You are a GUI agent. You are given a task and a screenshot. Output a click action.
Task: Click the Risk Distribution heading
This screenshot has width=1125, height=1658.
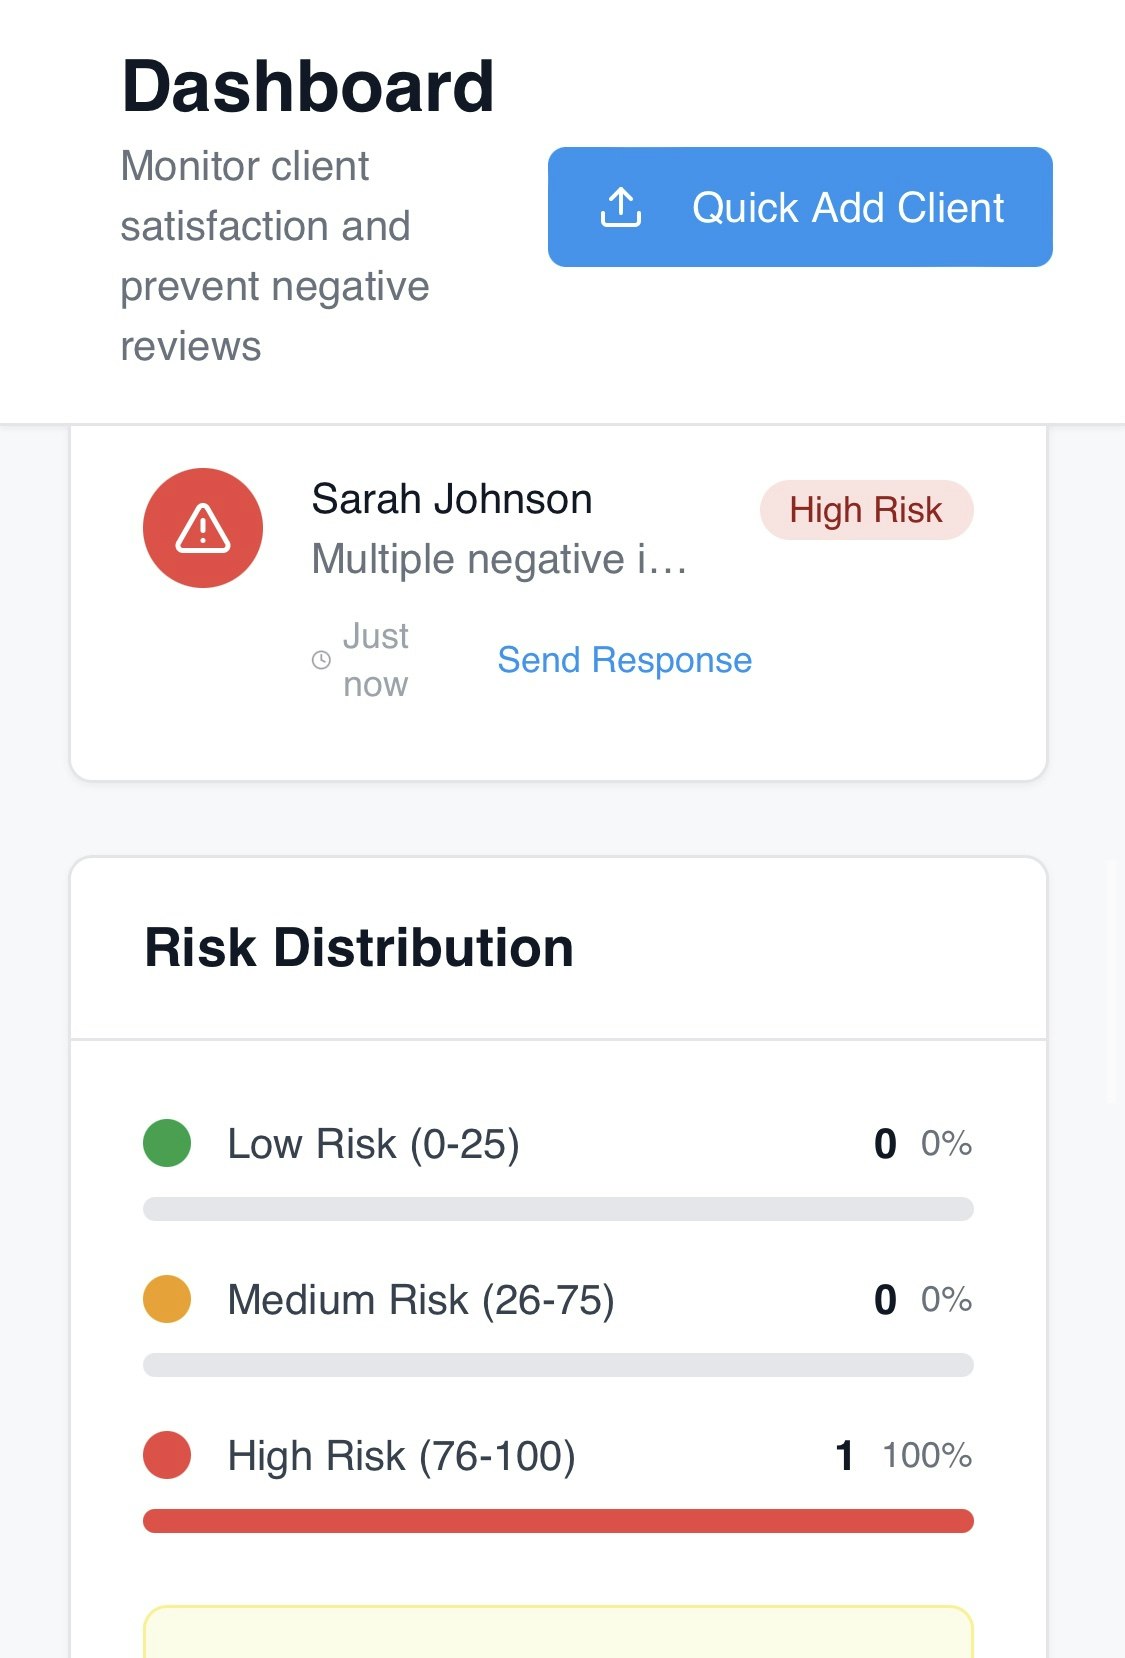pyautogui.click(x=359, y=947)
